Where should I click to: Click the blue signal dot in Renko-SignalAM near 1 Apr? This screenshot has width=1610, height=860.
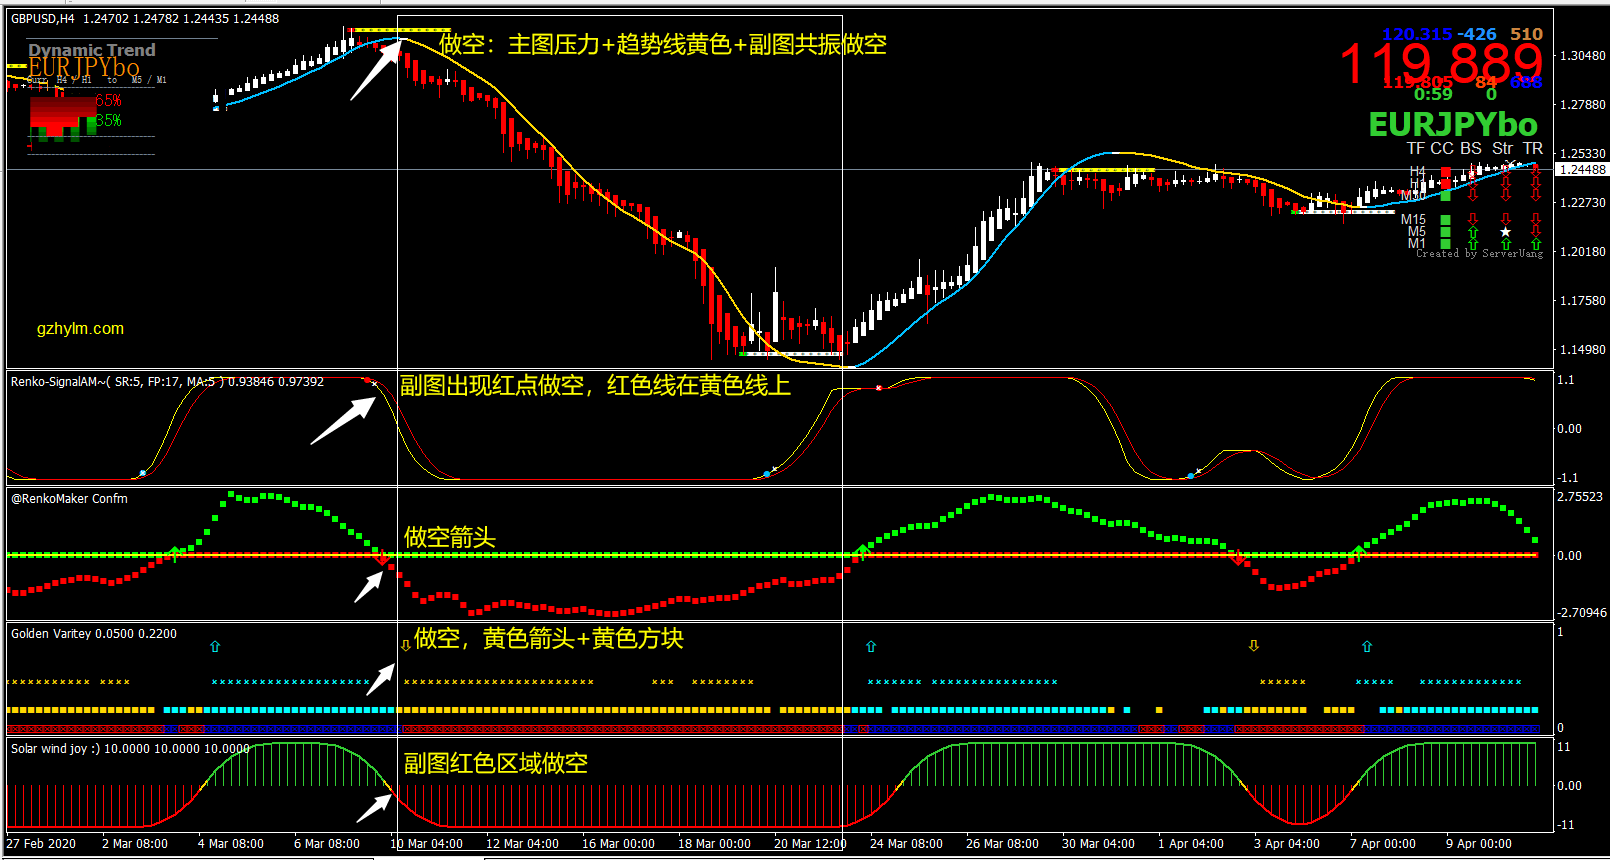coord(1190,476)
